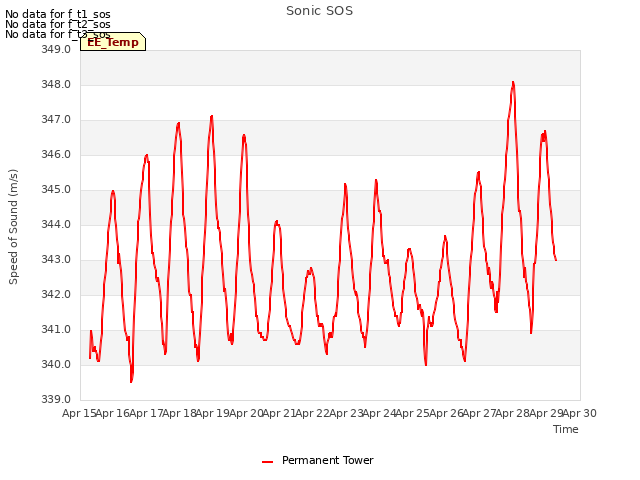Click the curve's final point near Apr 29
The height and width of the screenshot is (480, 640).
[x=556, y=260]
